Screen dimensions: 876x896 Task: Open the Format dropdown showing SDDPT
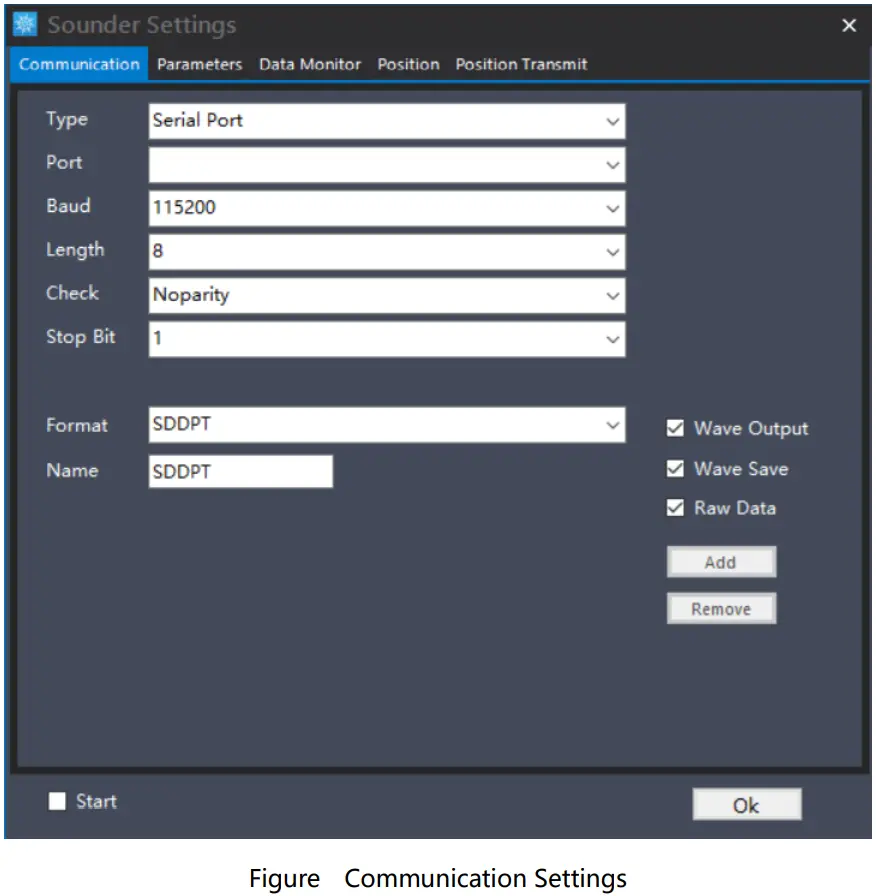pyautogui.click(x=614, y=425)
